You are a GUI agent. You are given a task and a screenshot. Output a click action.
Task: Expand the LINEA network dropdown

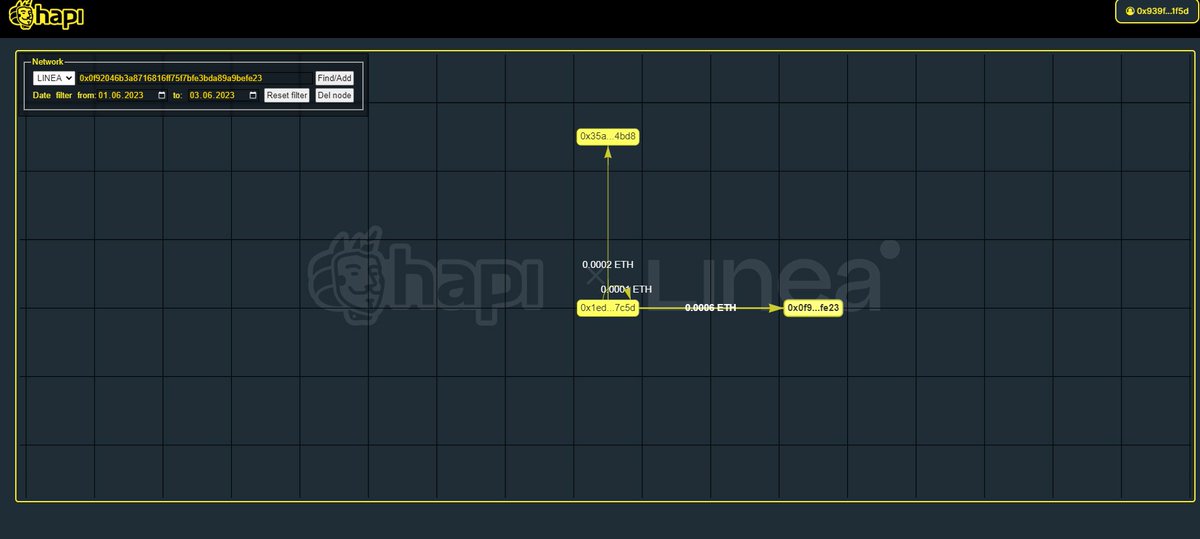tap(54, 78)
